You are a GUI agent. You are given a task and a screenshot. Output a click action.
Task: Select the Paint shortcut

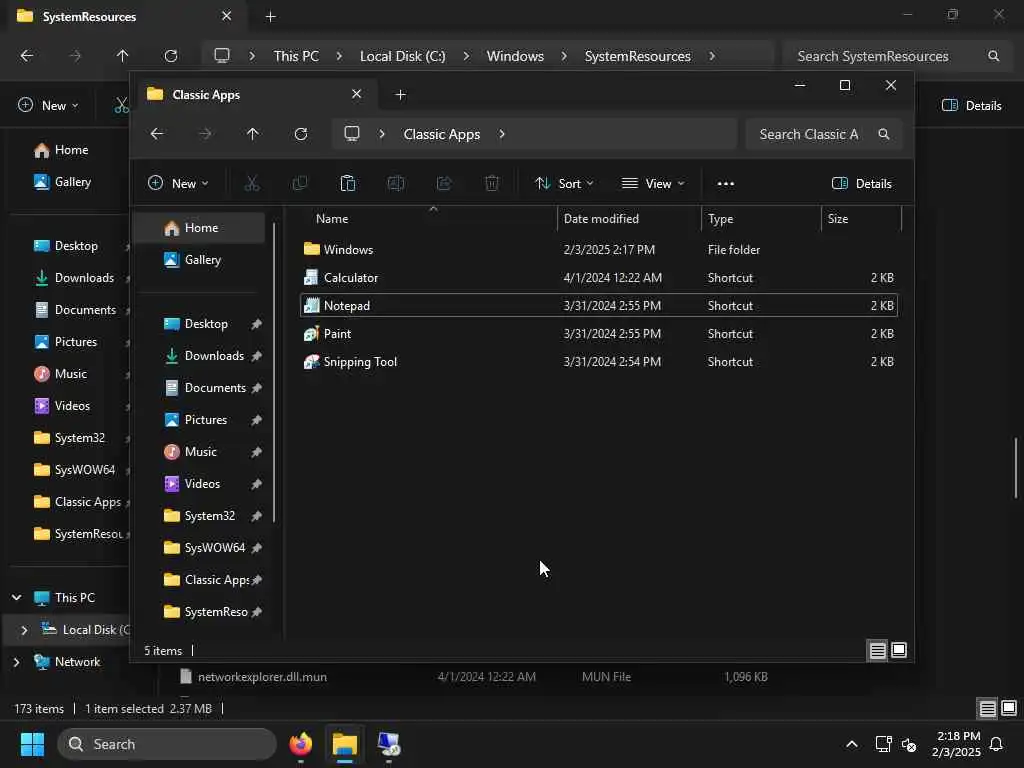click(x=337, y=334)
